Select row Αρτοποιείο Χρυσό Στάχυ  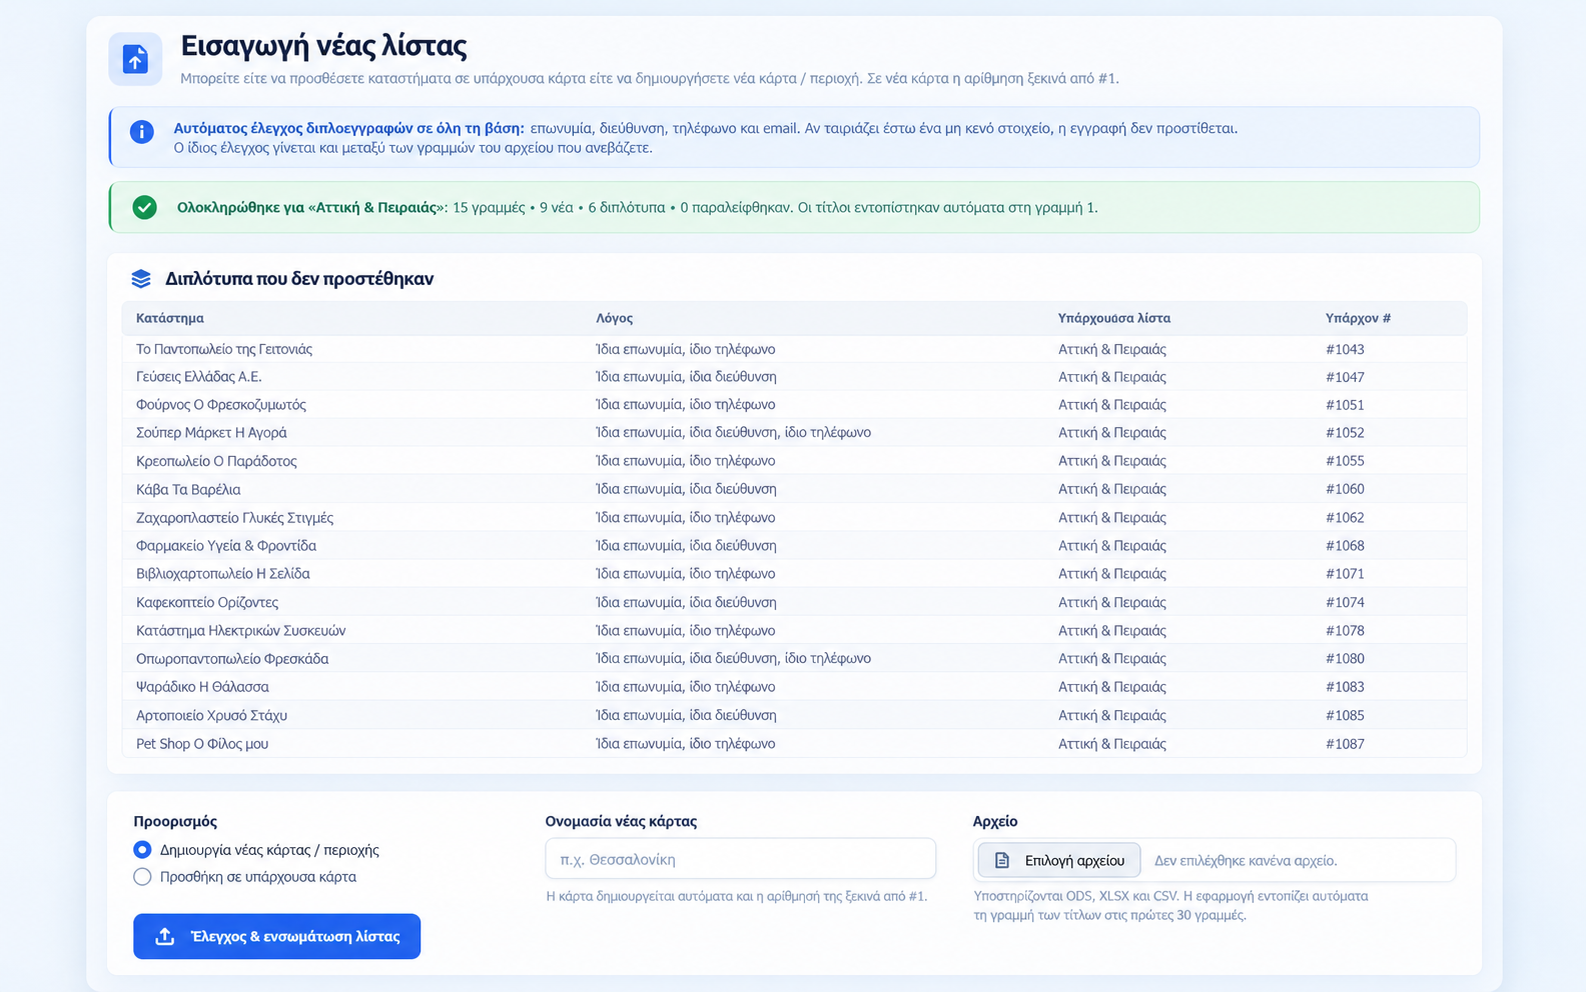tap(794, 715)
